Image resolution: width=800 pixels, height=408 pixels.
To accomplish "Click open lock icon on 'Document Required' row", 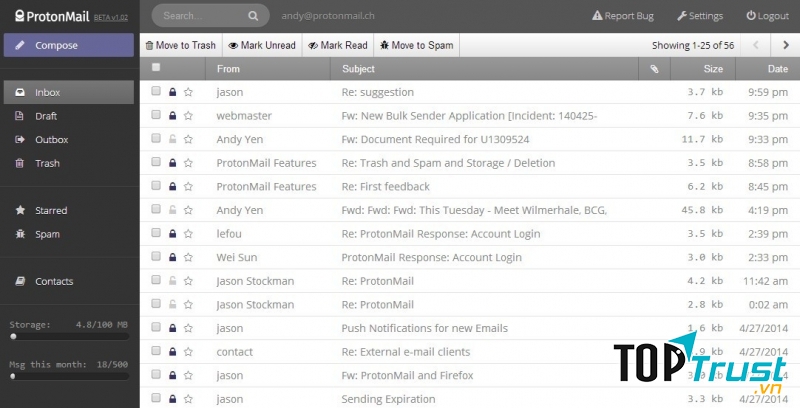I will [172, 139].
